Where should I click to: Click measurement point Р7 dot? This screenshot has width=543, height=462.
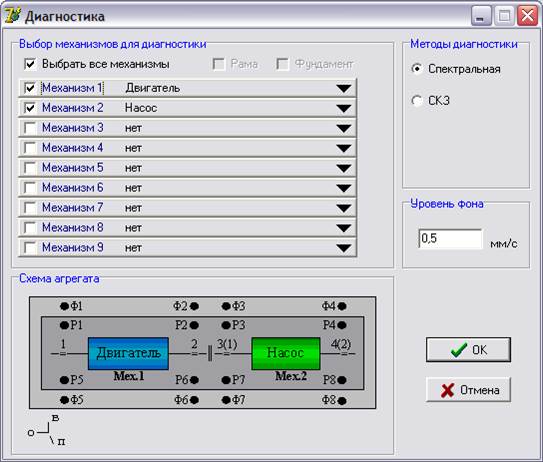pos(226,380)
